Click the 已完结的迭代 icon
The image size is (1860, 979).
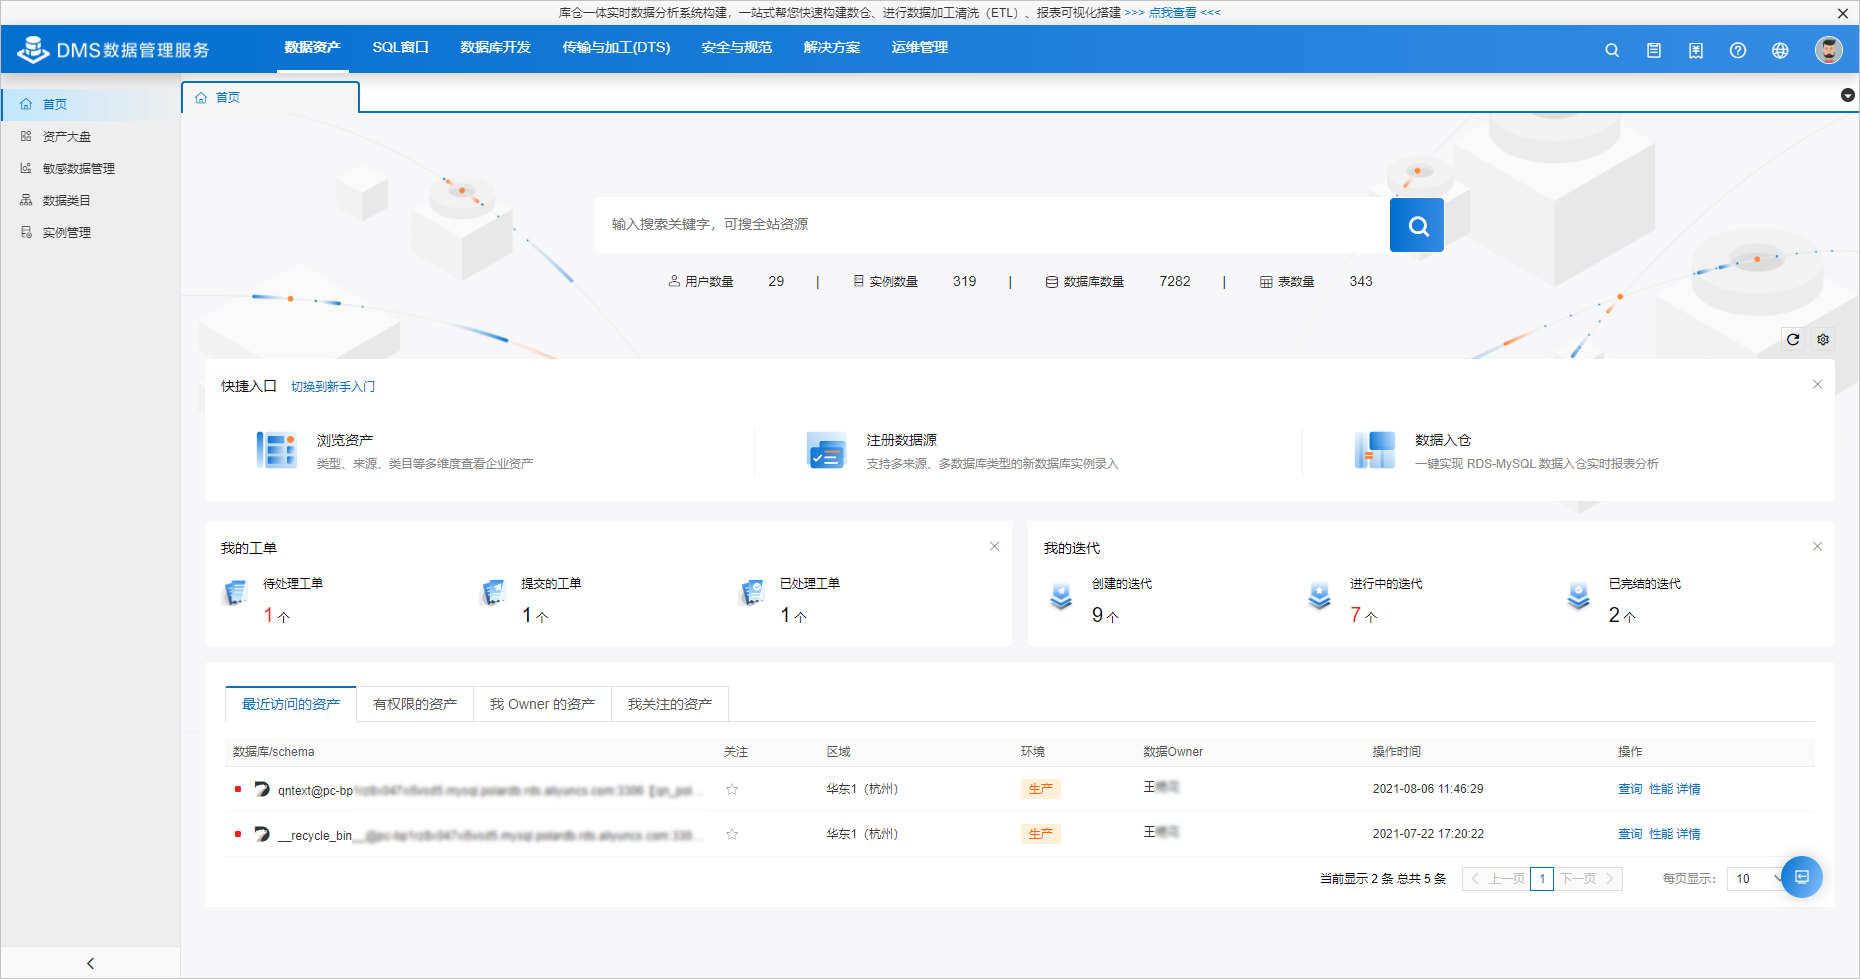click(1579, 596)
